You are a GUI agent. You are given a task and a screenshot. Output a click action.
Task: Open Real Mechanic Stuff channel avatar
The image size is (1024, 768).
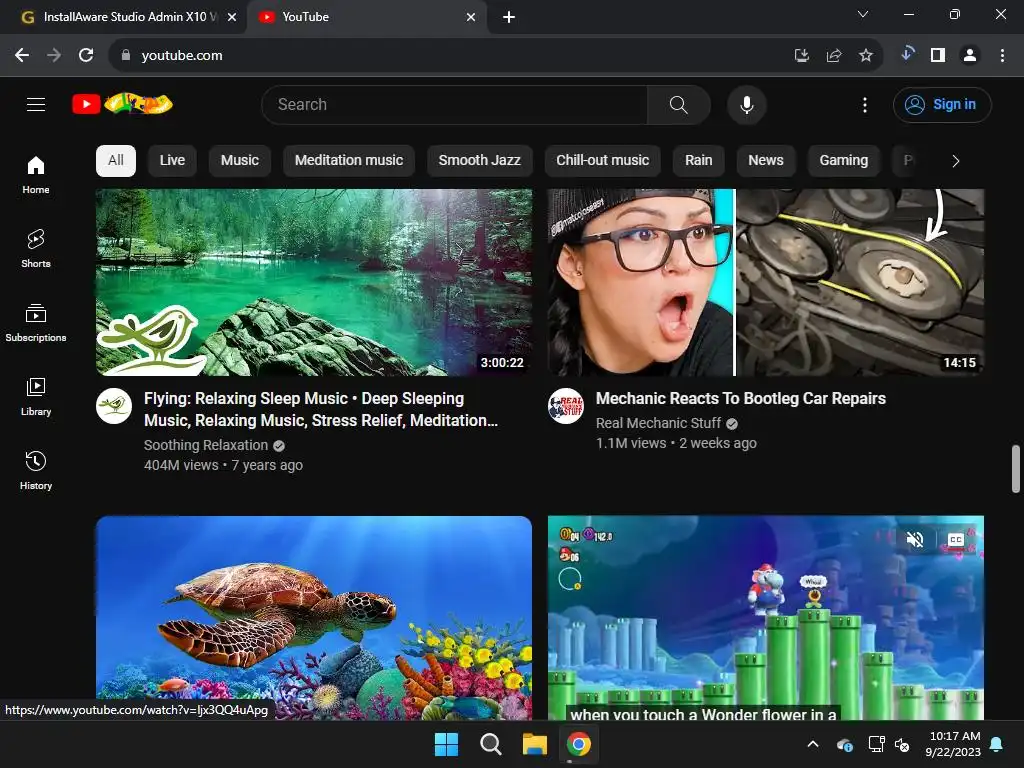click(x=566, y=406)
